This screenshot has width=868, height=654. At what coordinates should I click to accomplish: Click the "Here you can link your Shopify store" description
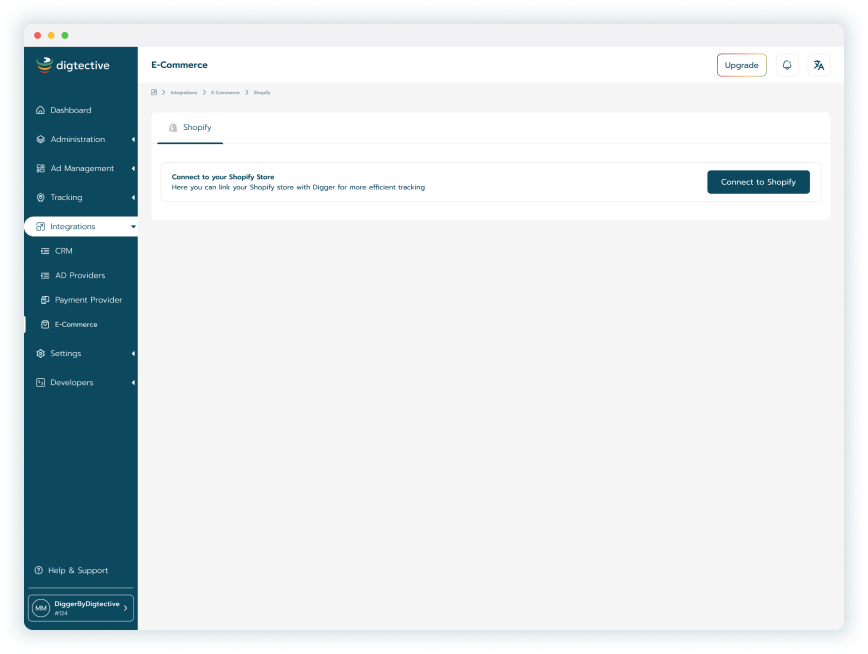298,188
